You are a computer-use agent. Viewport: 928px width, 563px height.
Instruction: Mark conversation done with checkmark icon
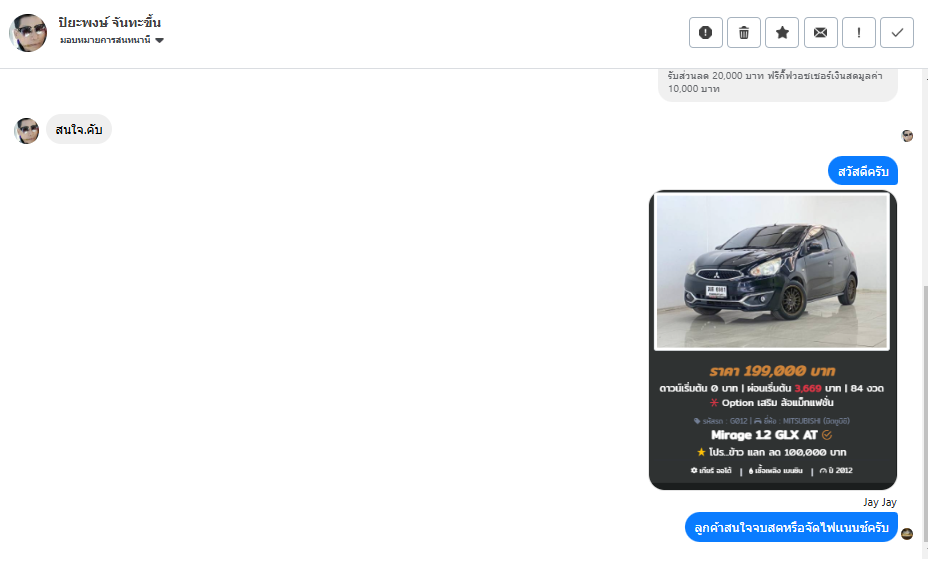point(897,33)
